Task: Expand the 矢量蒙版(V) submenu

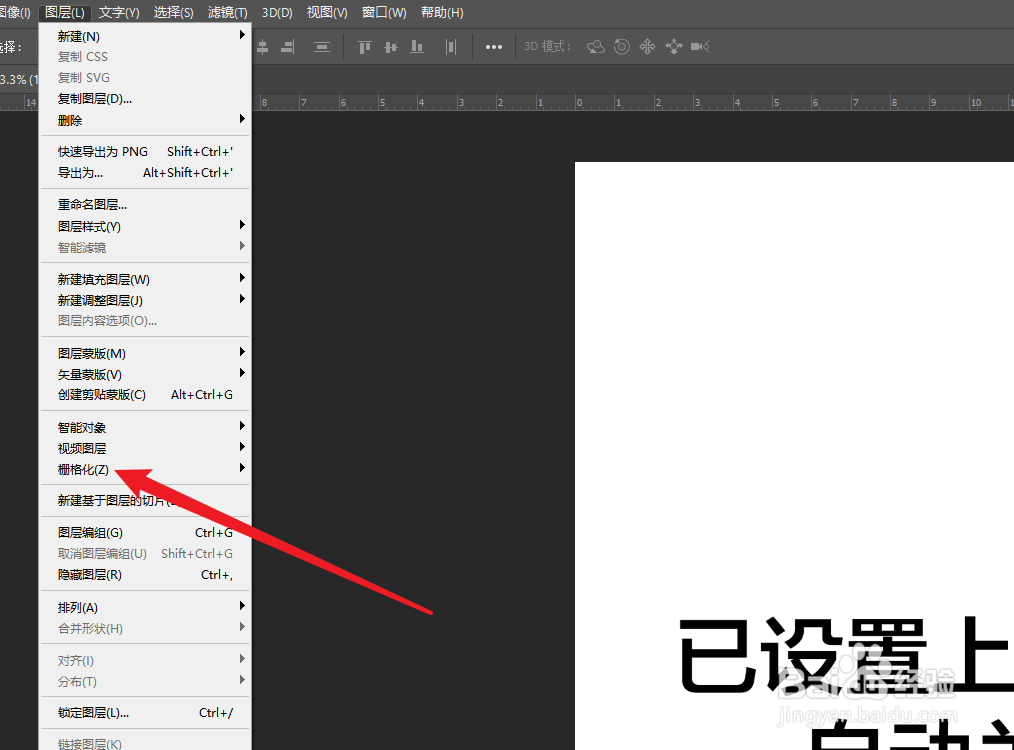Action: 146,374
